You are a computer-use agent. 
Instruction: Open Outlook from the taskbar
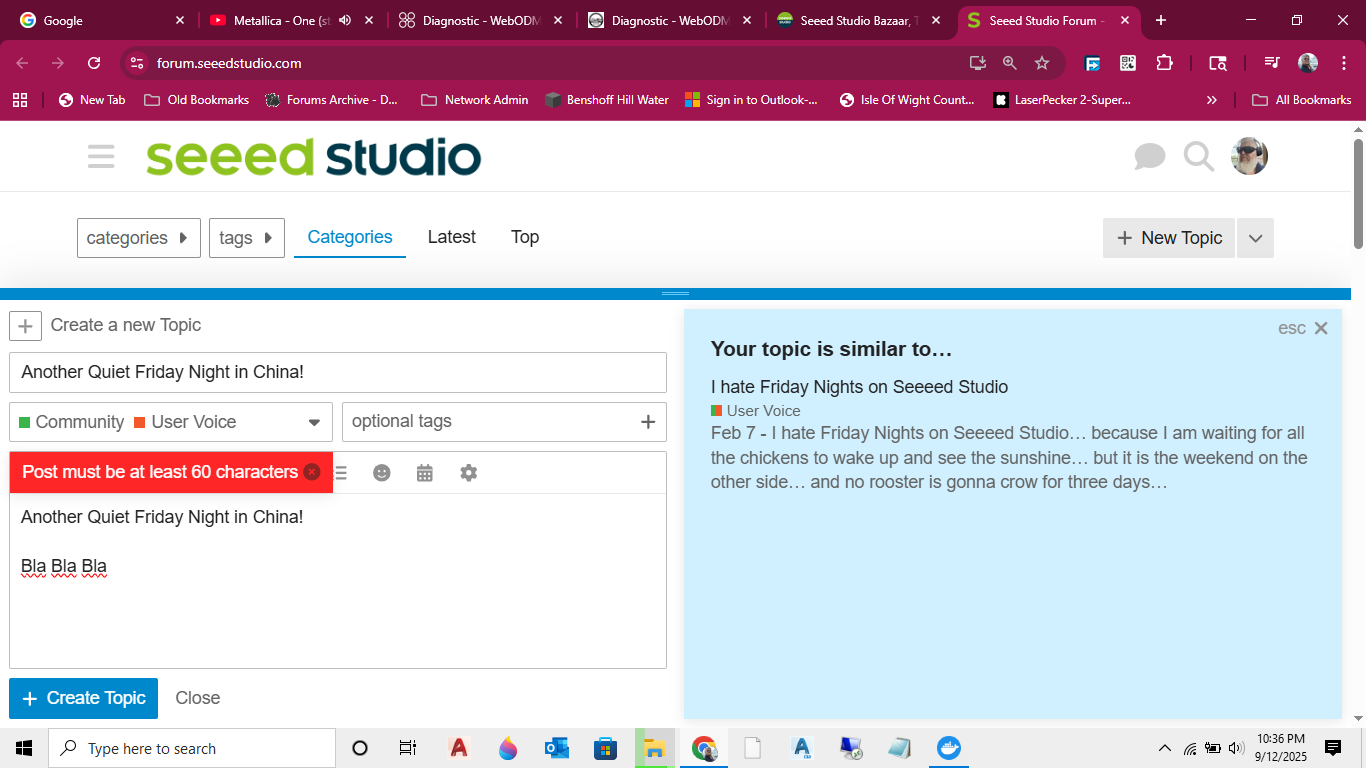click(557, 748)
